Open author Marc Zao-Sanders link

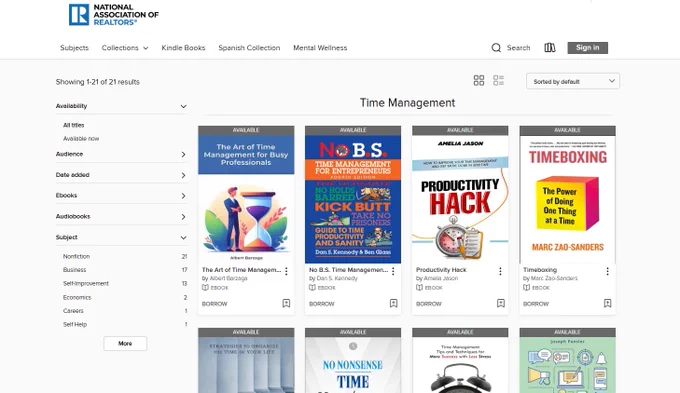point(554,278)
